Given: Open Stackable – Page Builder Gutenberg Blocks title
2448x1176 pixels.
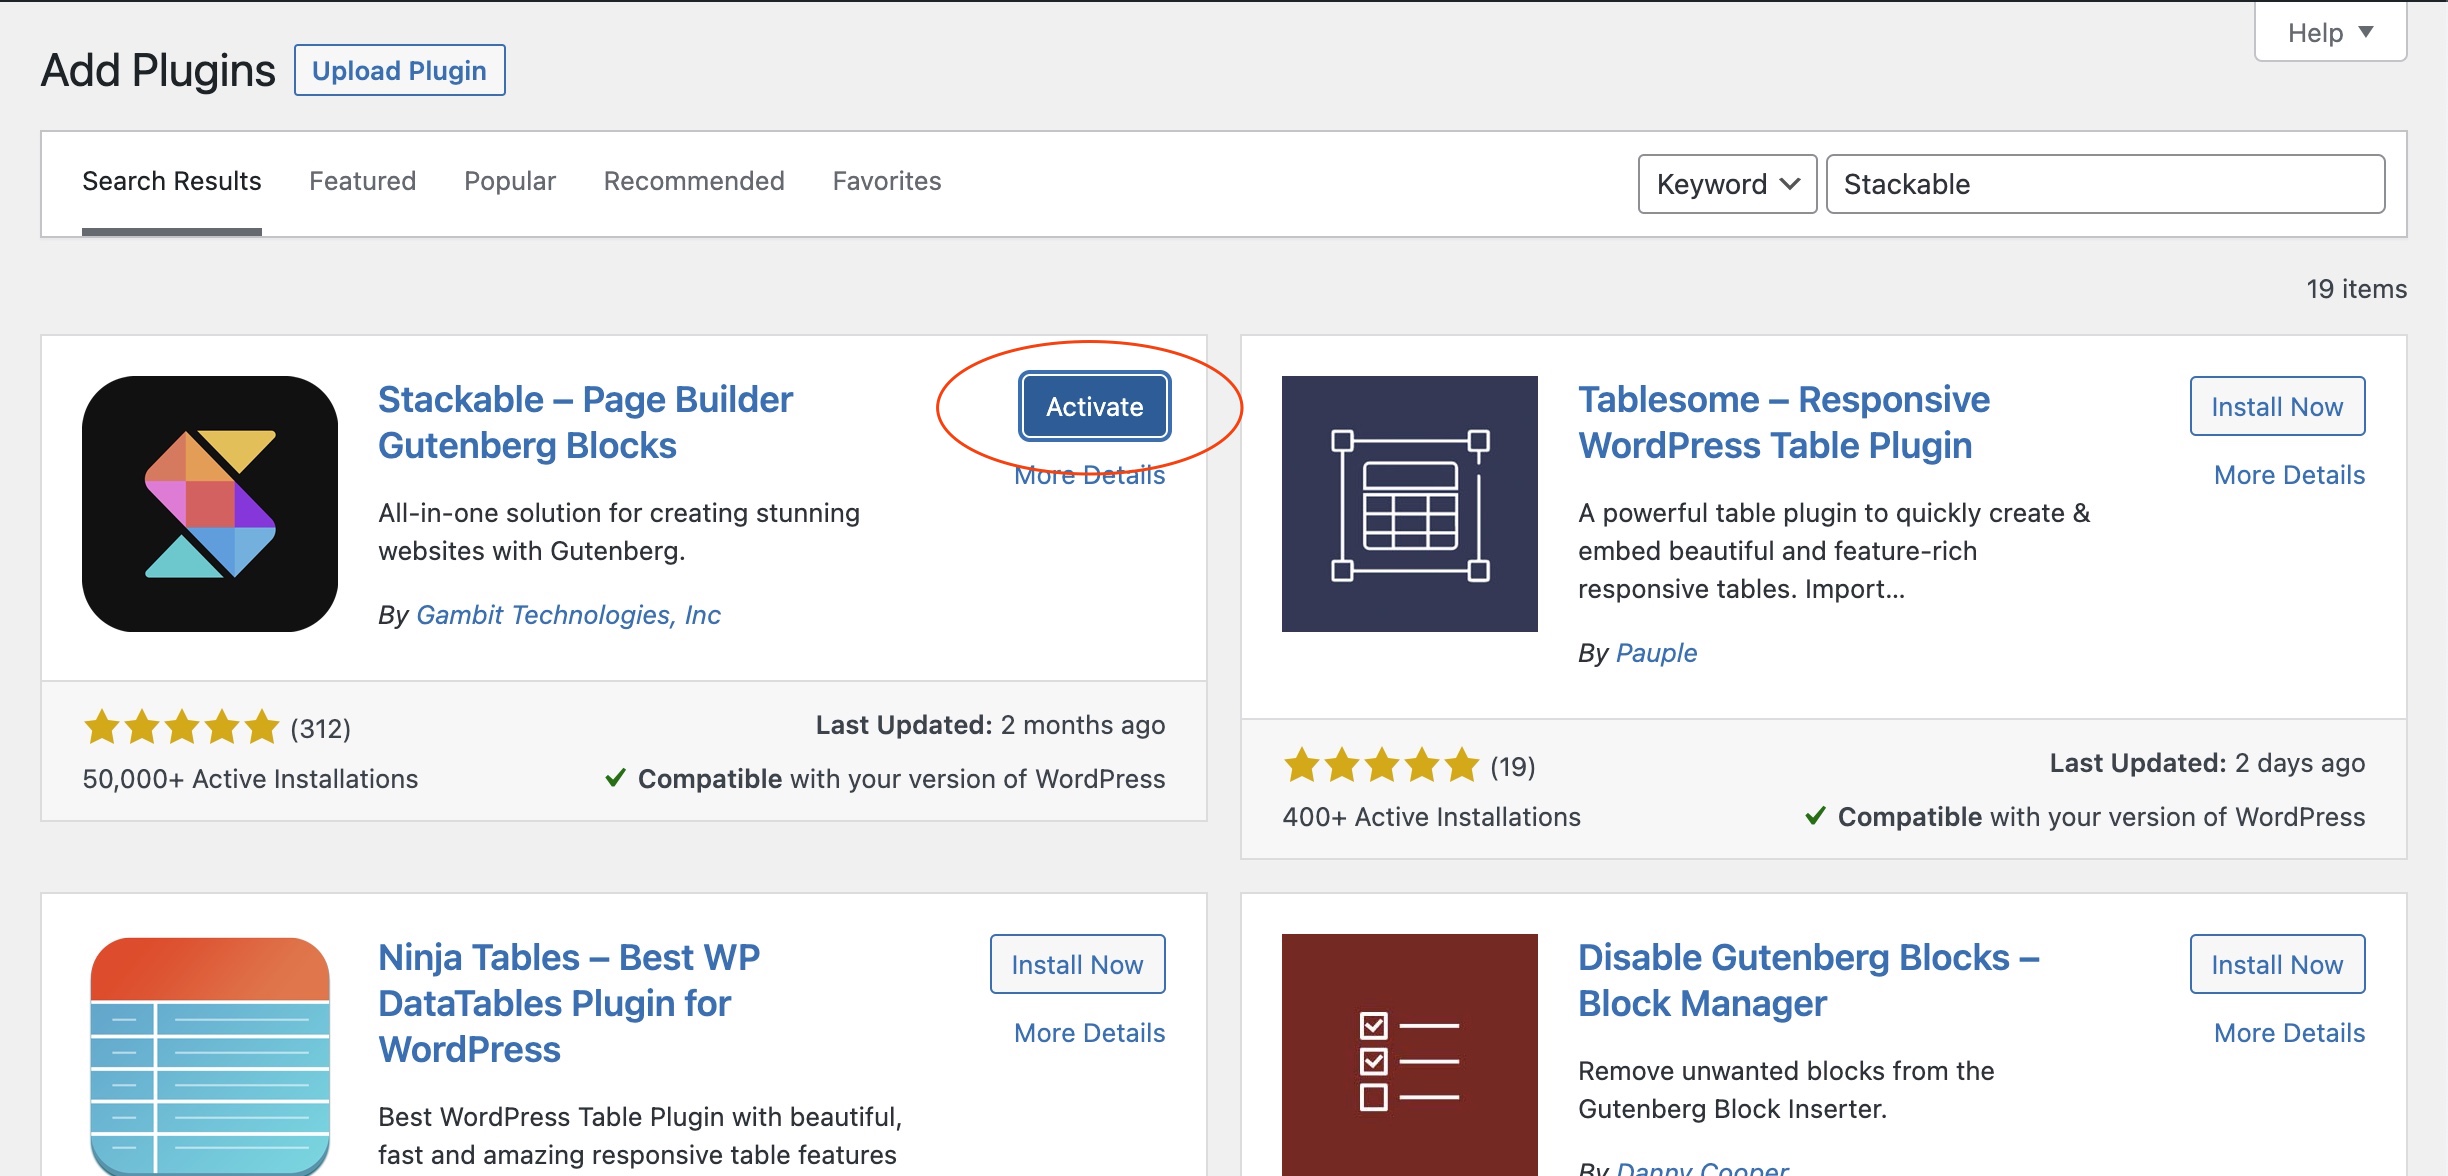Looking at the screenshot, I should tap(585, 422).
